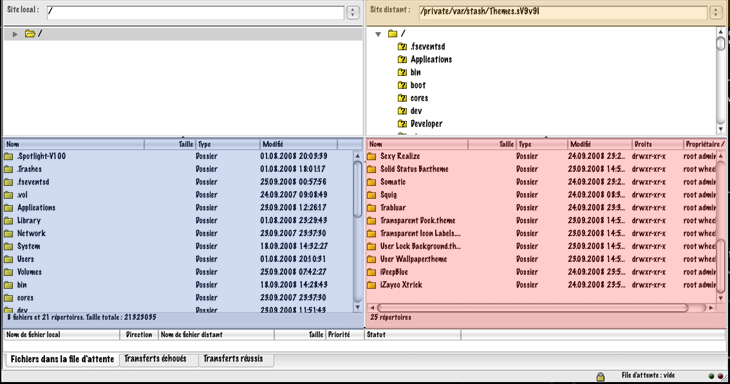Click the padlock icon in status bar
The width and height of the screenshot is (730, 384).
coord(601,376)
